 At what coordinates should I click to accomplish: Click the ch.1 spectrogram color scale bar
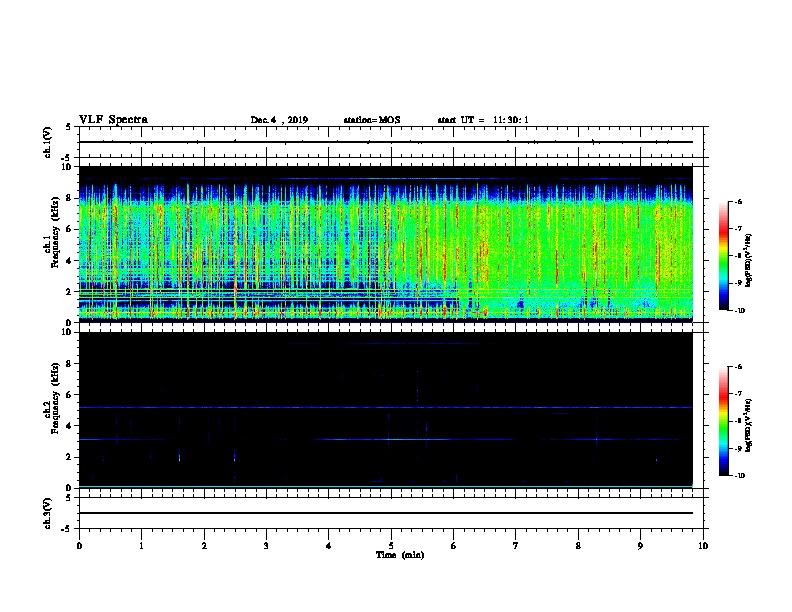click(x=723, y=256)
